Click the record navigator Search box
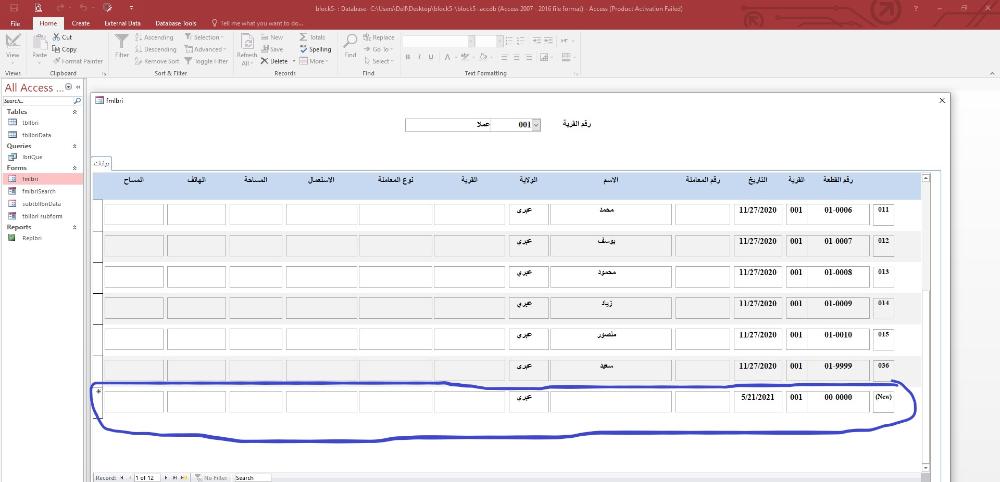1000x482 pixels. tap(252, 478)
